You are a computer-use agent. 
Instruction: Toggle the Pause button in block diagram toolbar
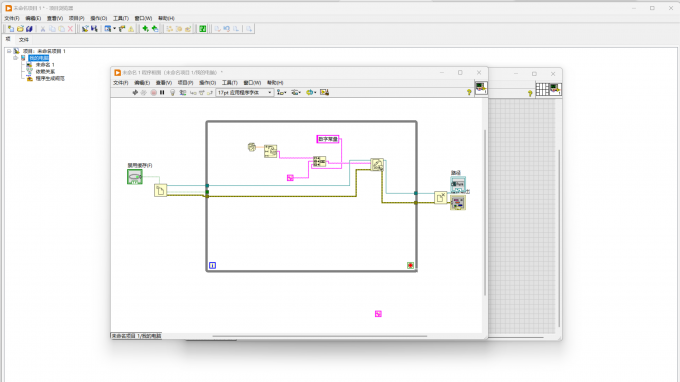[162, 92]
